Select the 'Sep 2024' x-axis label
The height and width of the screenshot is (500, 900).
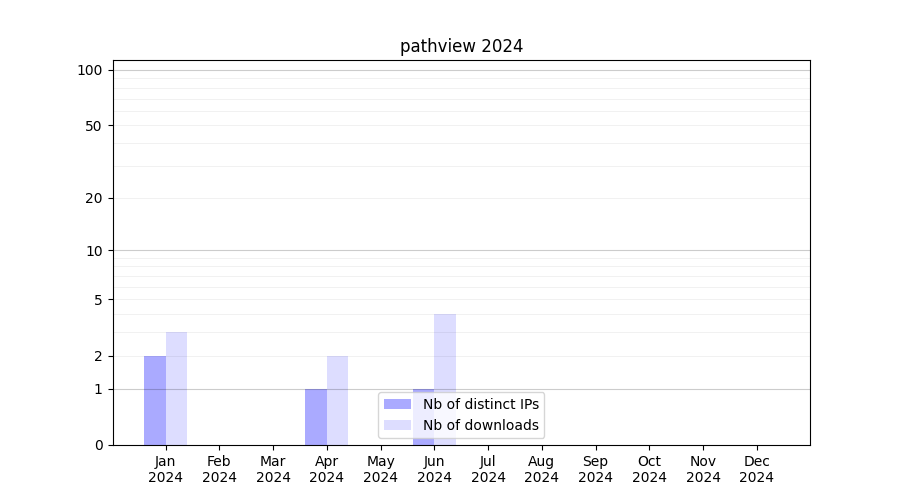click(x=595, y=469)
